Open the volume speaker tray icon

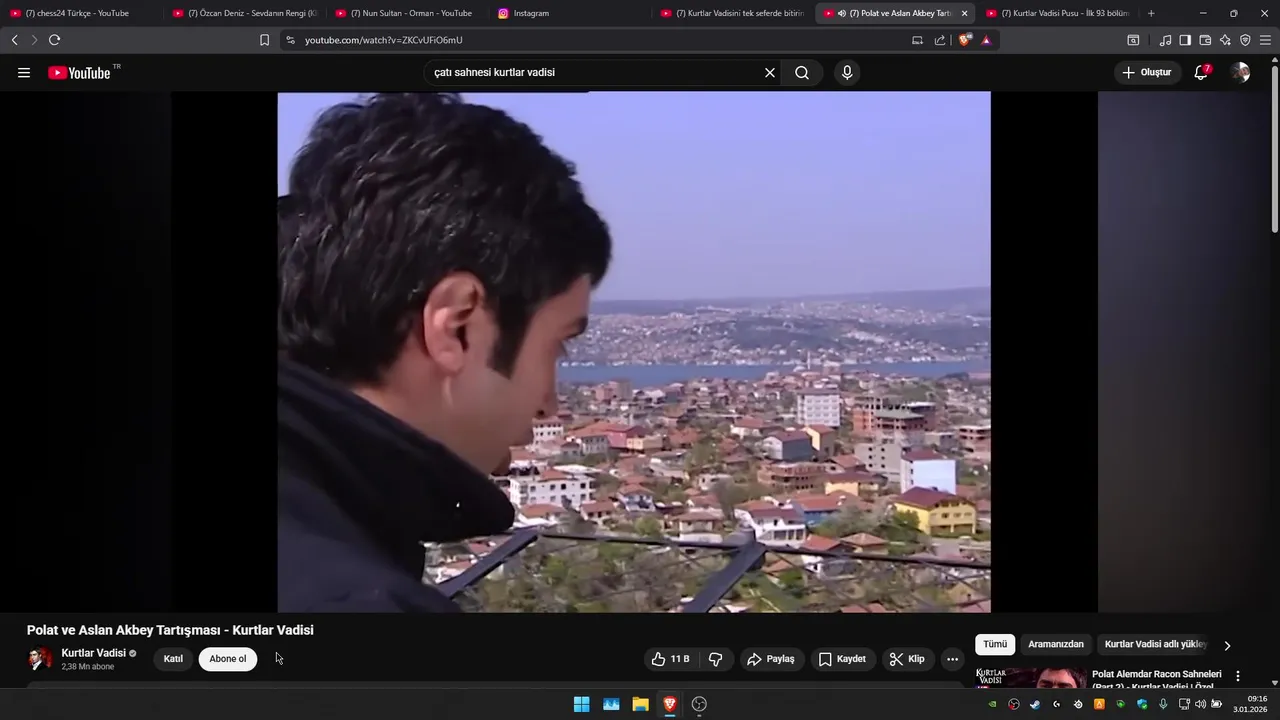pyautogui.click(x=1200, y=704)
